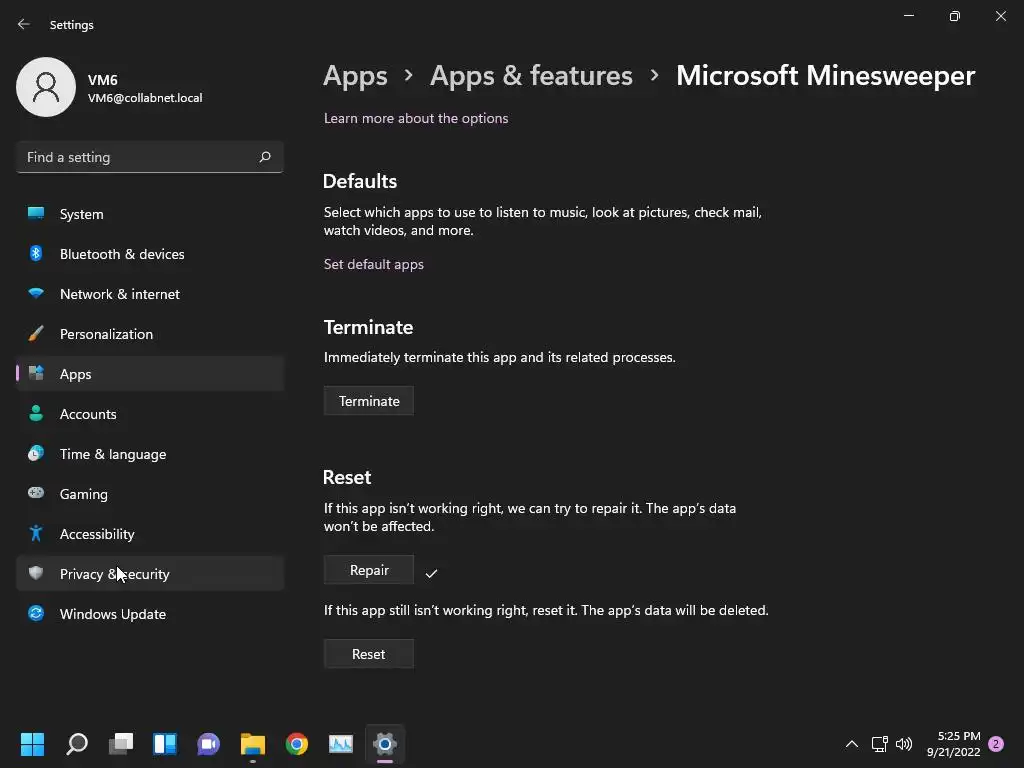Open File Explorer from the taskbar
Image resolution: width=1024 pixels, height=768 pixels.
tap(252, 744)
